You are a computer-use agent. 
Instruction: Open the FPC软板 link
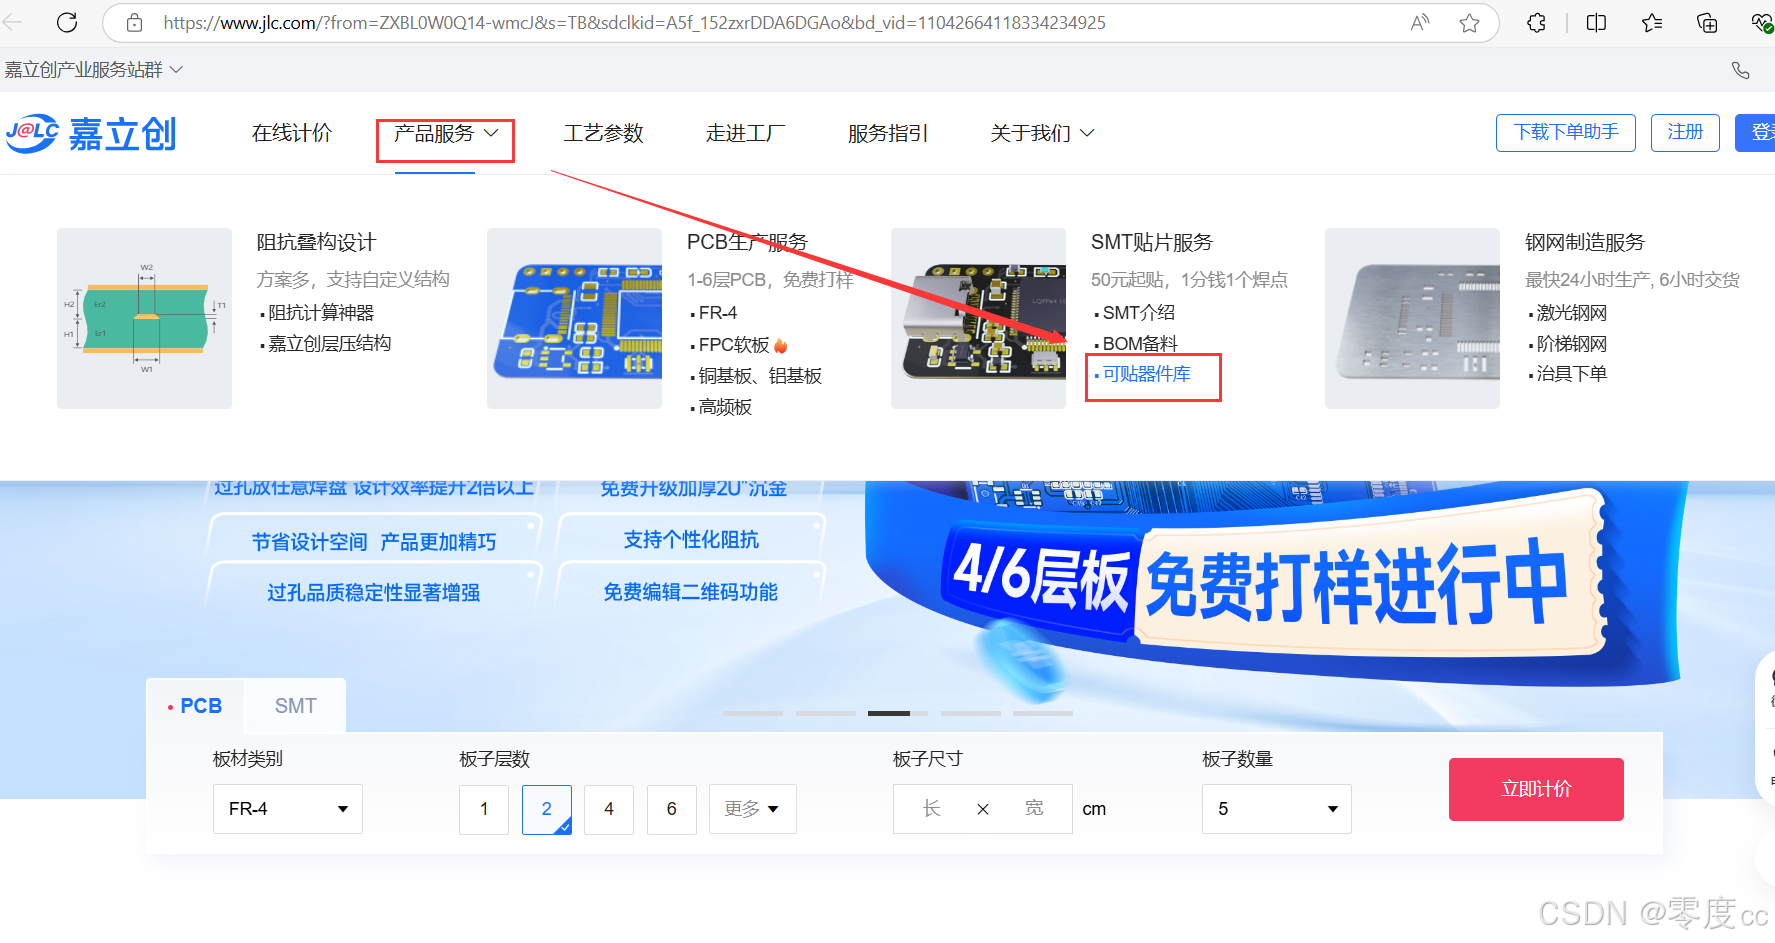click(x=733, y=345)
